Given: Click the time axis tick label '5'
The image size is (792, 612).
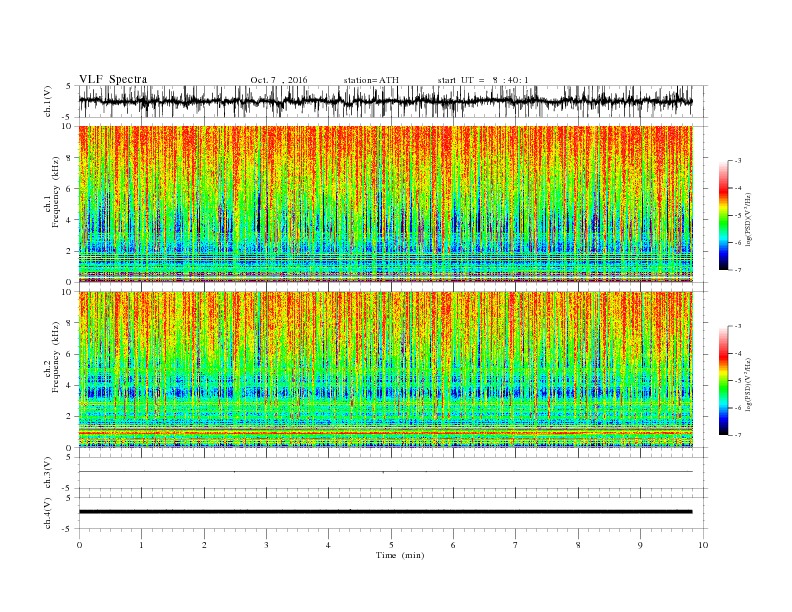Looking at the screenshot, I should [391, 545].
